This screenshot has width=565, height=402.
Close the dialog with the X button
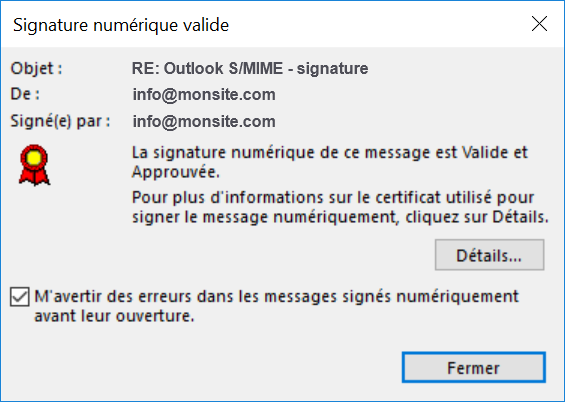click(539, 24)
